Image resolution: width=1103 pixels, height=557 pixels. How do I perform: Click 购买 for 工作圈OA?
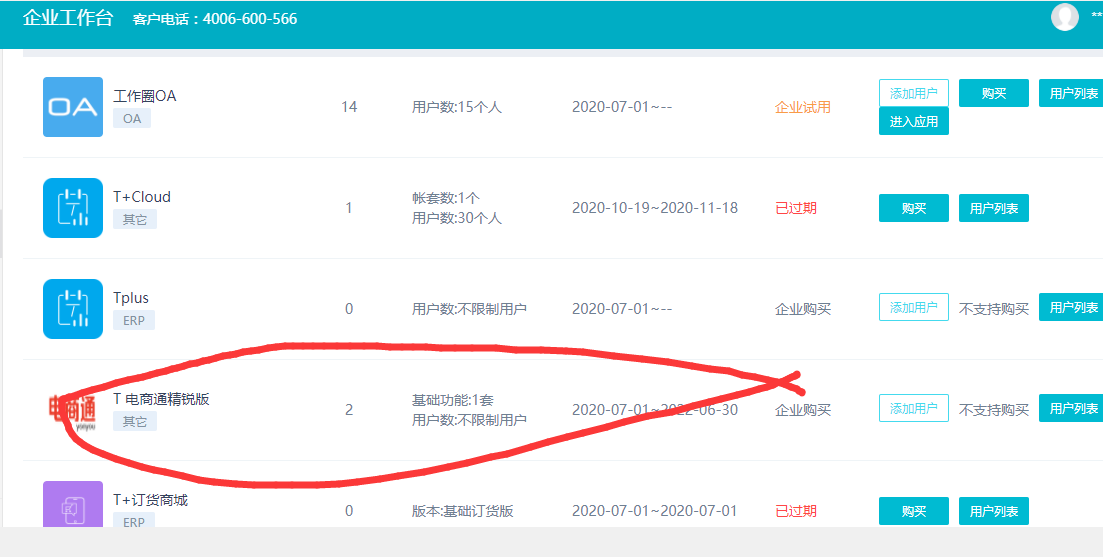(x=994, y=94)
